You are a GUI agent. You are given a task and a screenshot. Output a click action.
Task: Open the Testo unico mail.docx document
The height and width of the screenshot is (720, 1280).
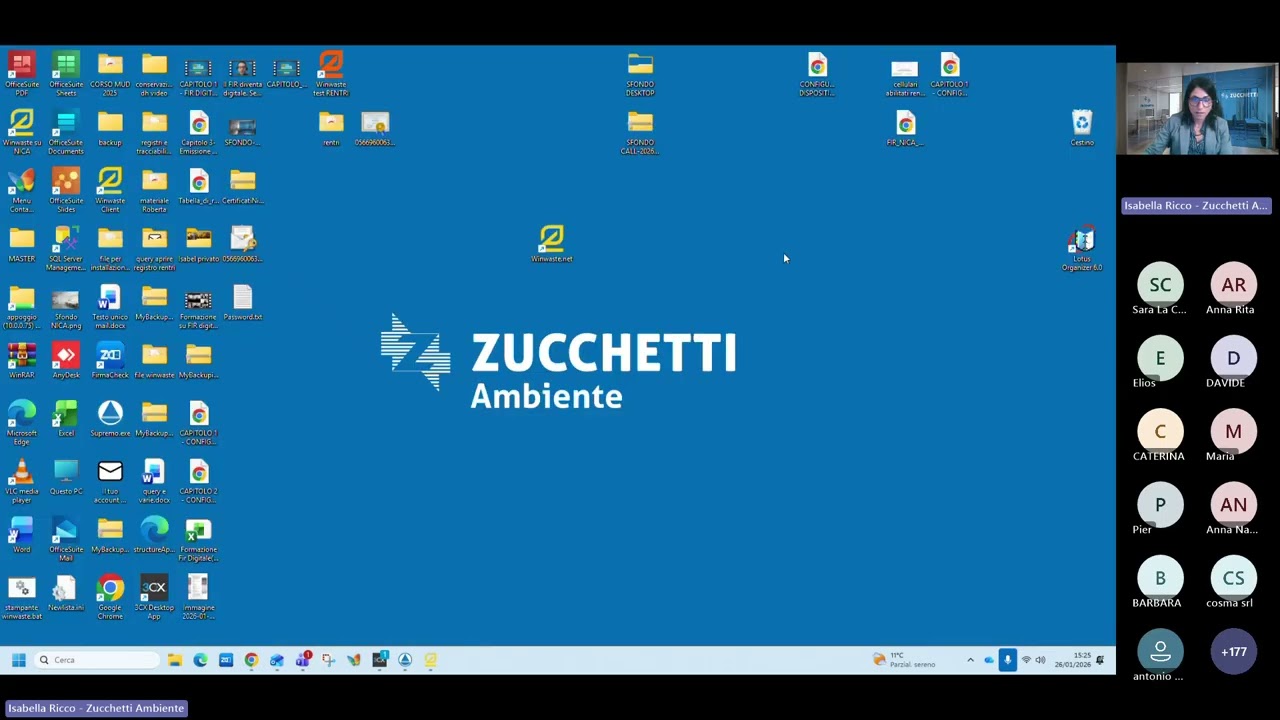click(110, 306)
